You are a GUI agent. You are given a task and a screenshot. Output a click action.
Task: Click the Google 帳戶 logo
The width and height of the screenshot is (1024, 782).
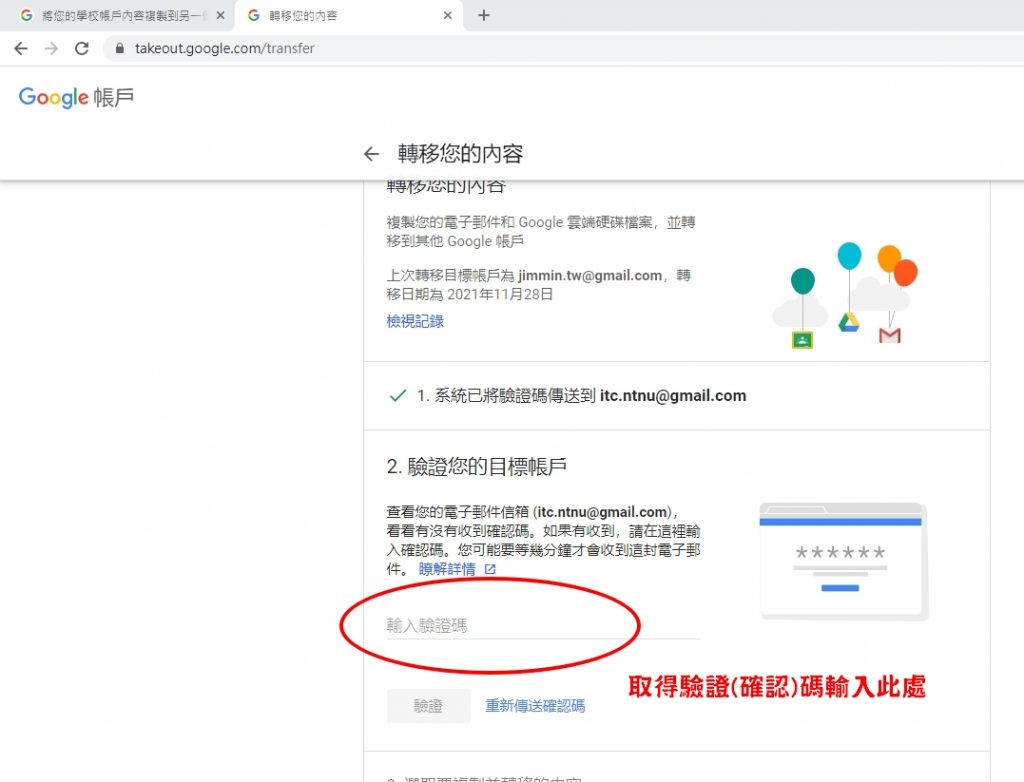pyautogui.click(x=76, y=97)
